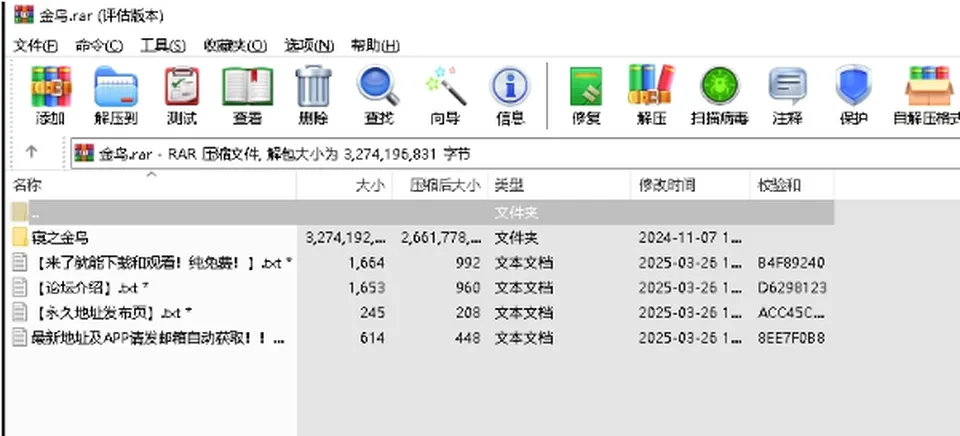Sort by the 修改时间 column header
The image size is (960, 436).
coord(691,186)
